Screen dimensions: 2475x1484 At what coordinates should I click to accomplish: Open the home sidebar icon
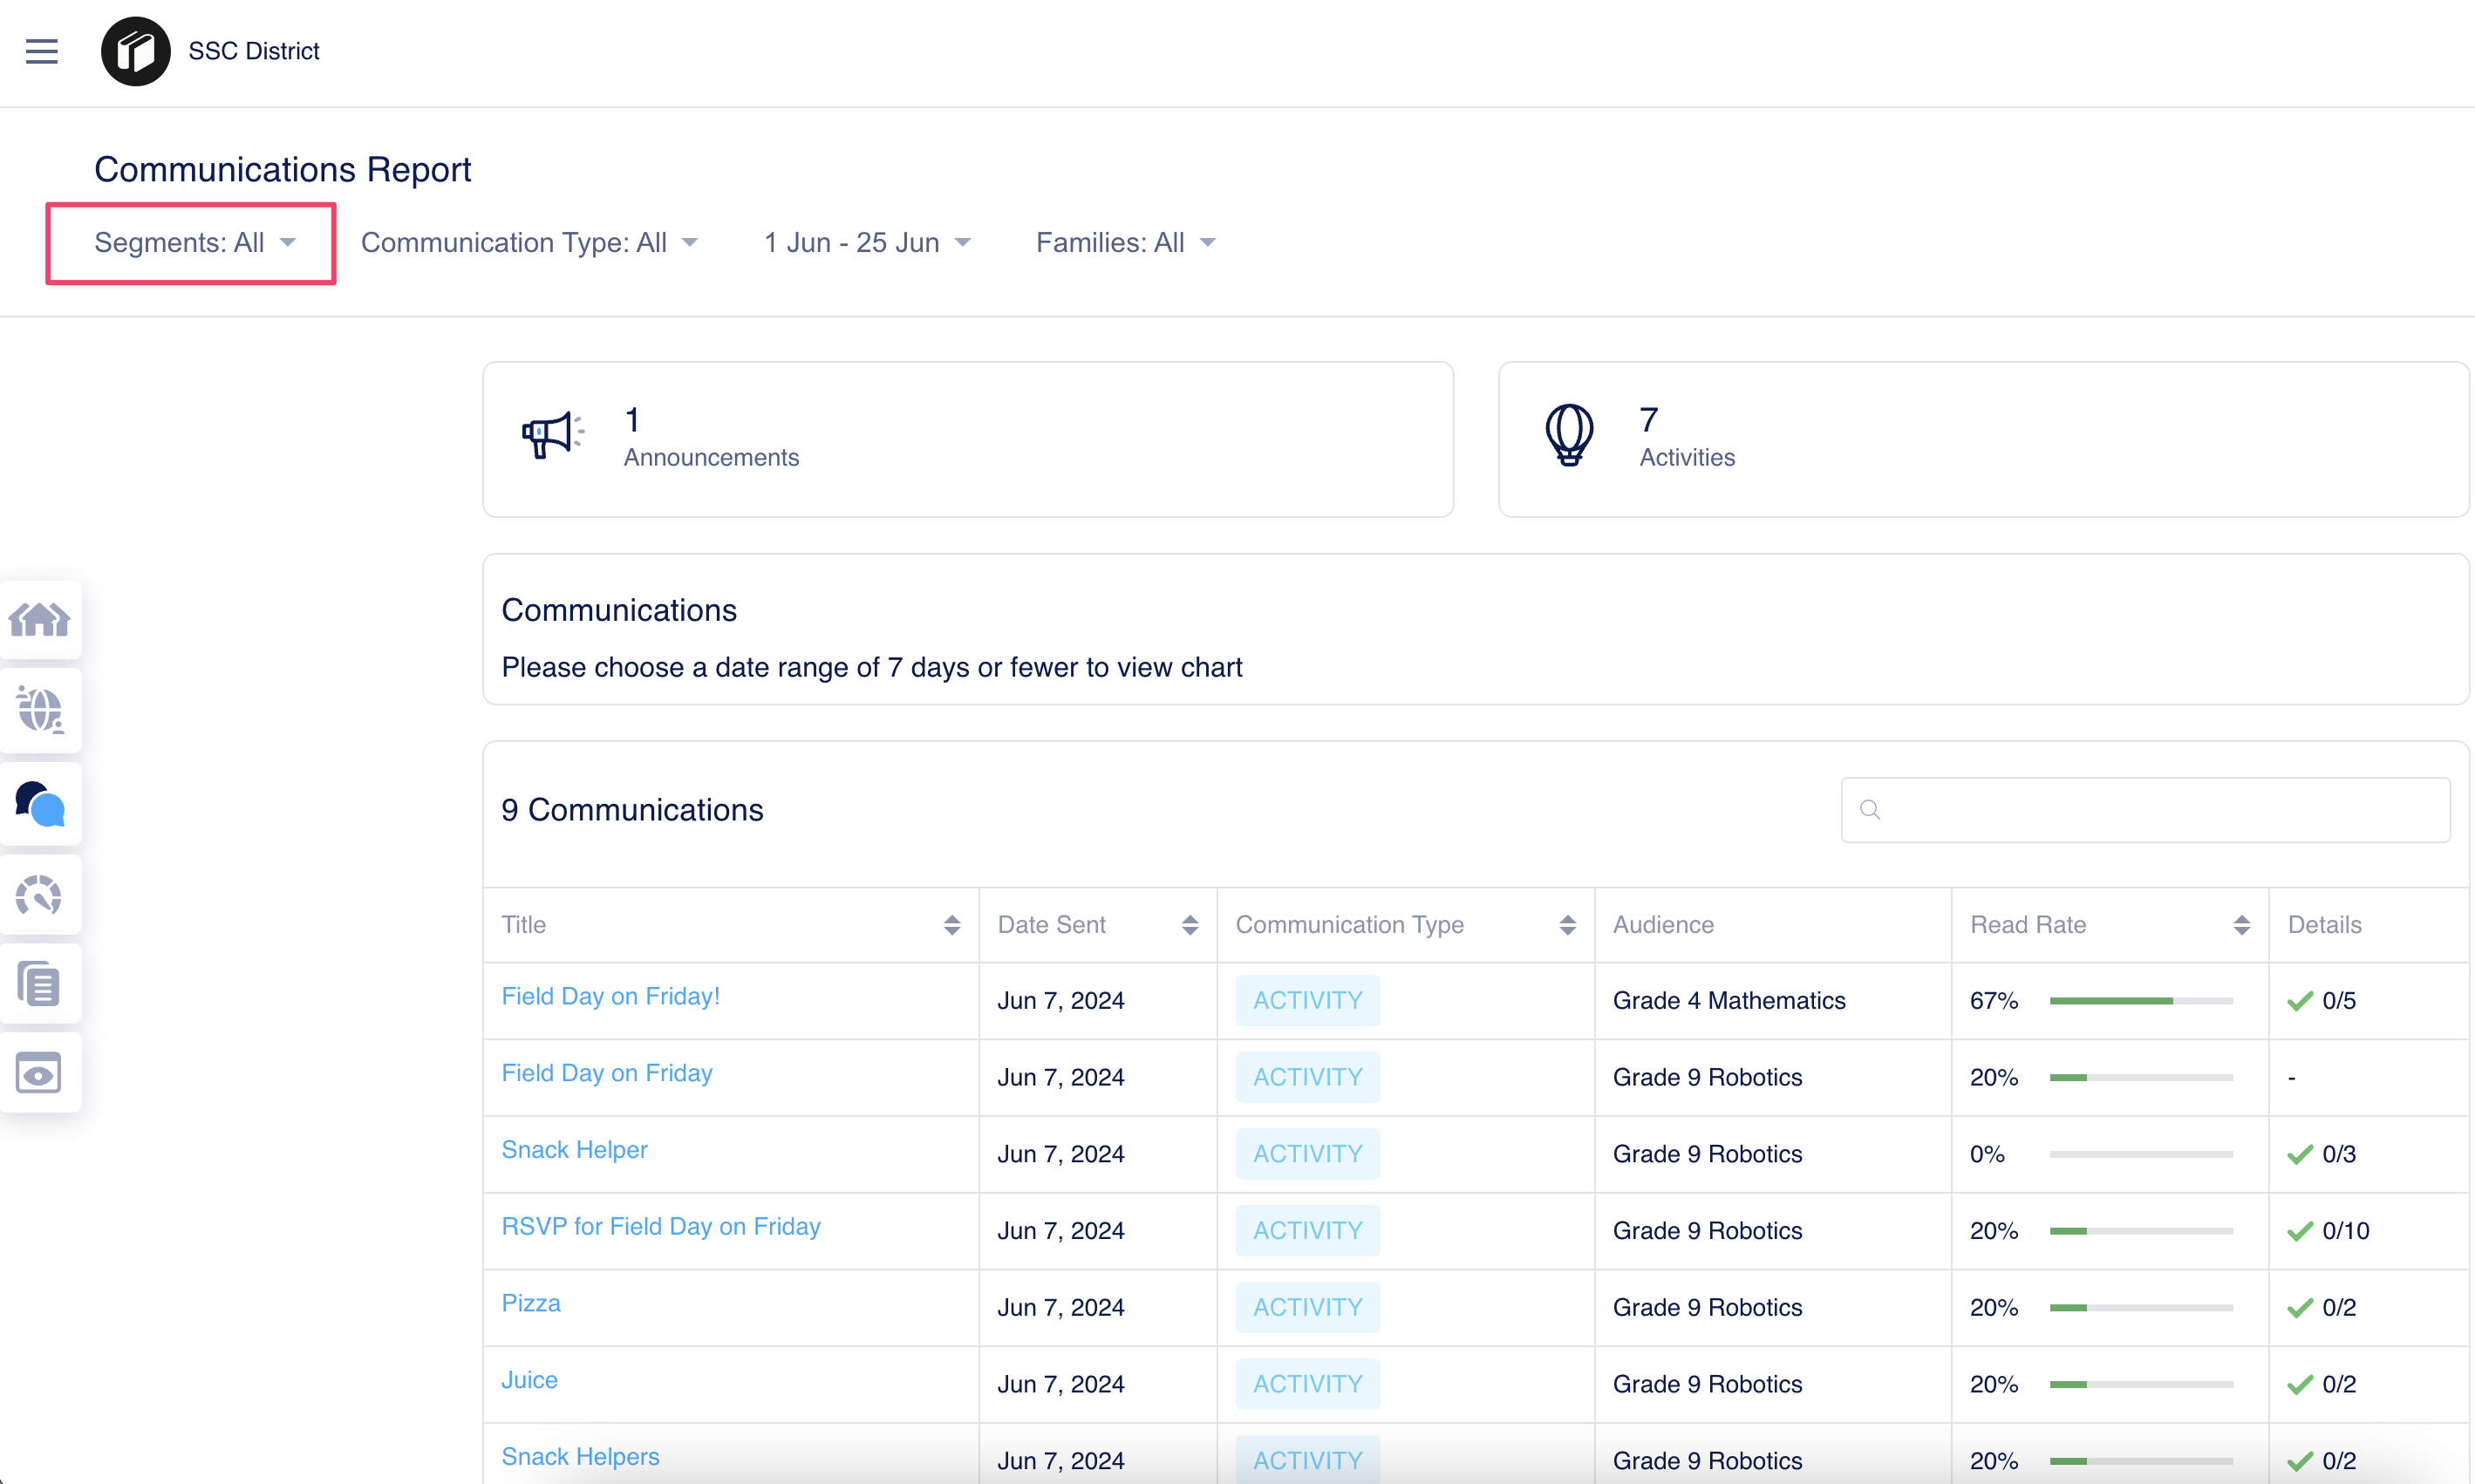39,620
